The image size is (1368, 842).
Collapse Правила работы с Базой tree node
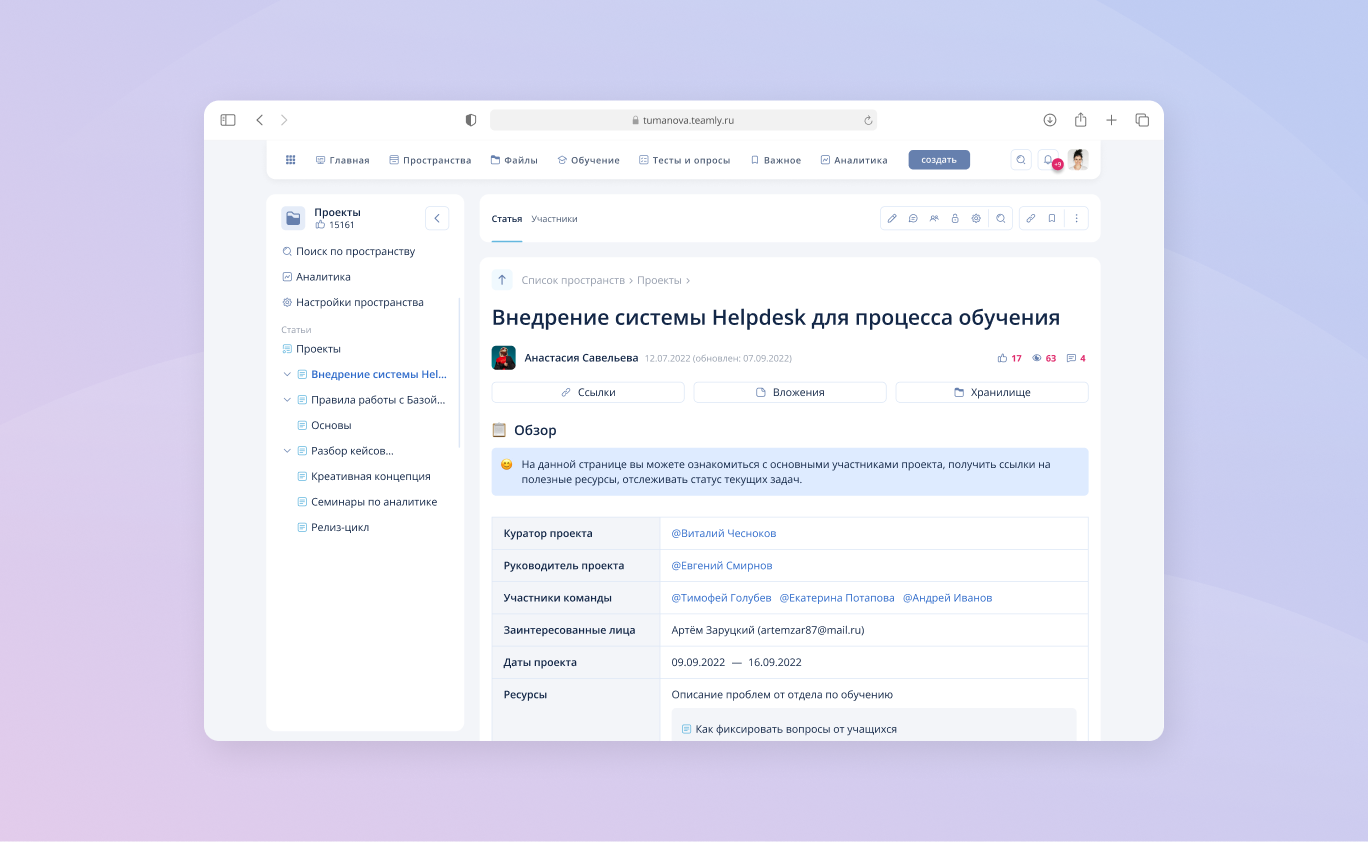tap(287, 400)
